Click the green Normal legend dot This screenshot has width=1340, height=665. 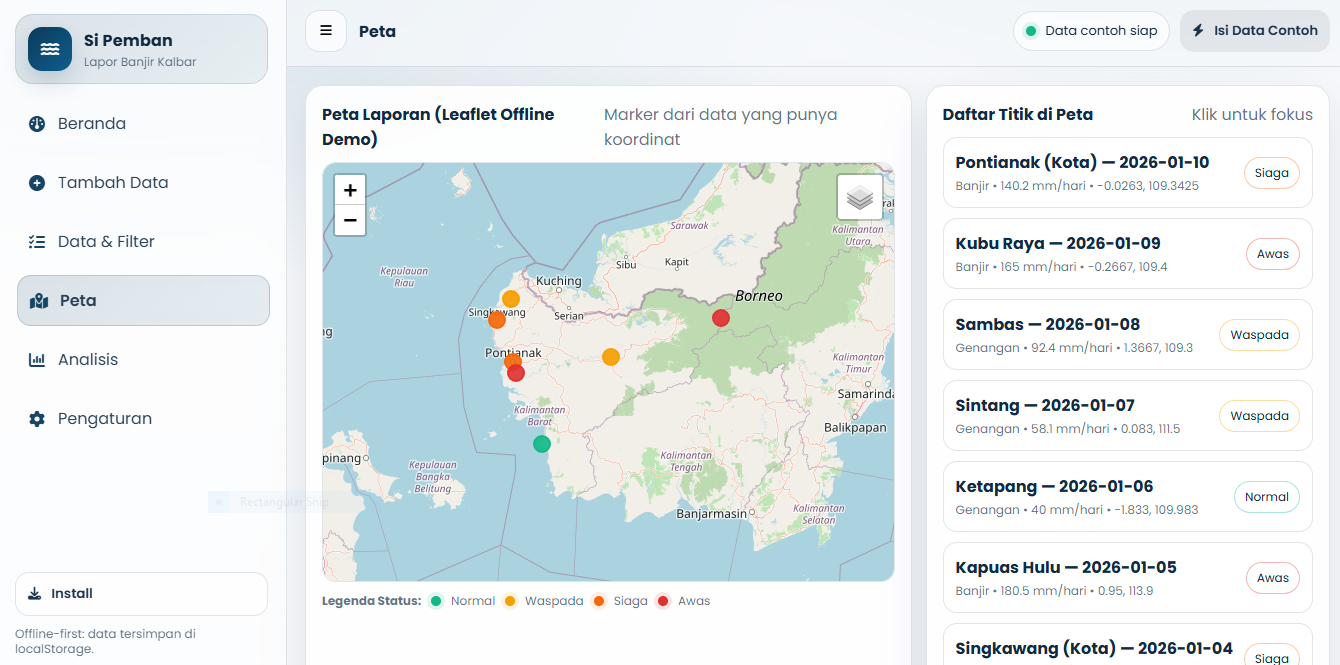pyautogui.click(x=436, y=601)
